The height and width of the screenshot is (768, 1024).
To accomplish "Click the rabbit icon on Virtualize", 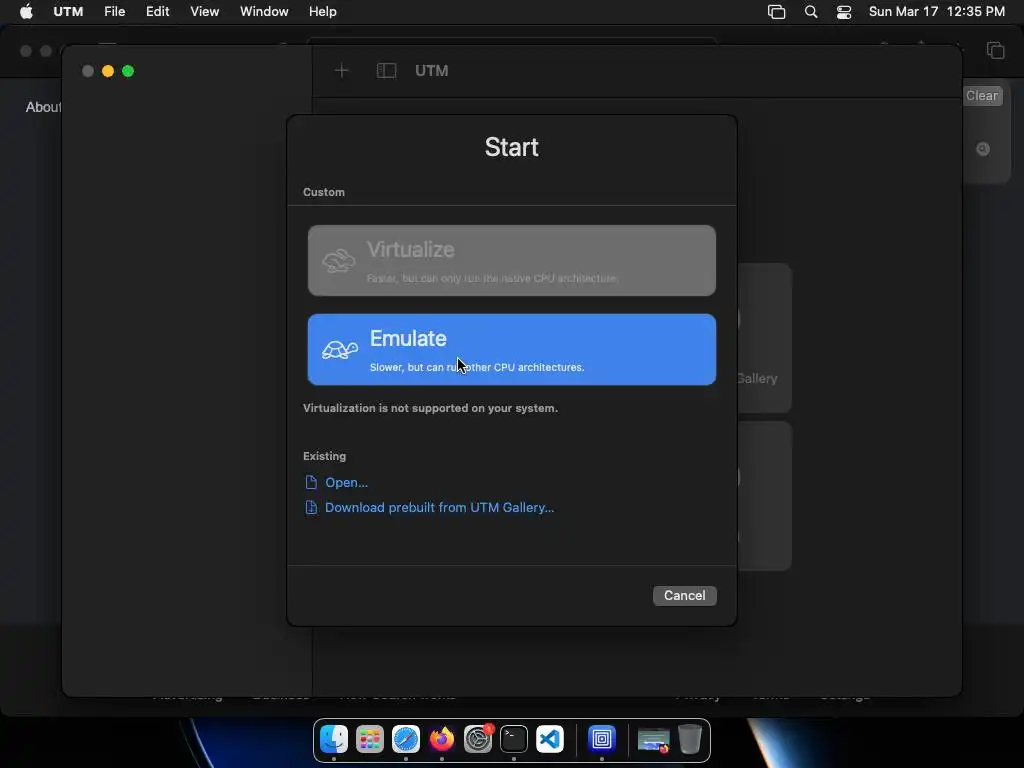I will [338, 261].
